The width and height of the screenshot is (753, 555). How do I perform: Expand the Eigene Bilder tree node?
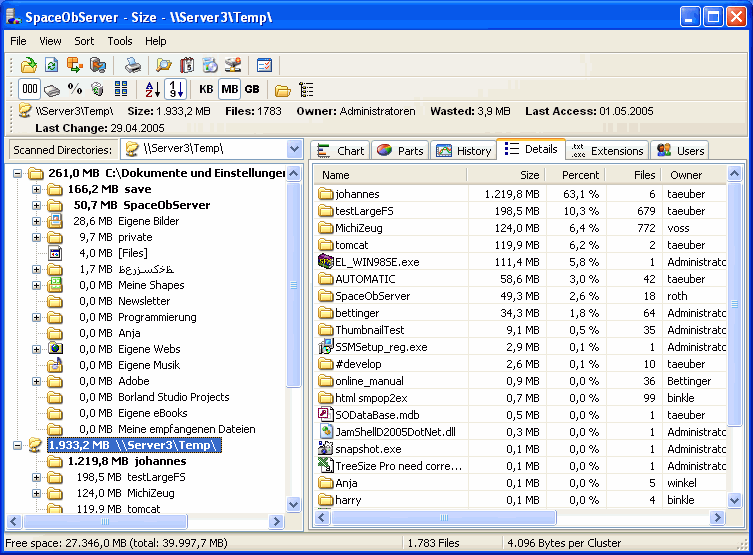36,221
